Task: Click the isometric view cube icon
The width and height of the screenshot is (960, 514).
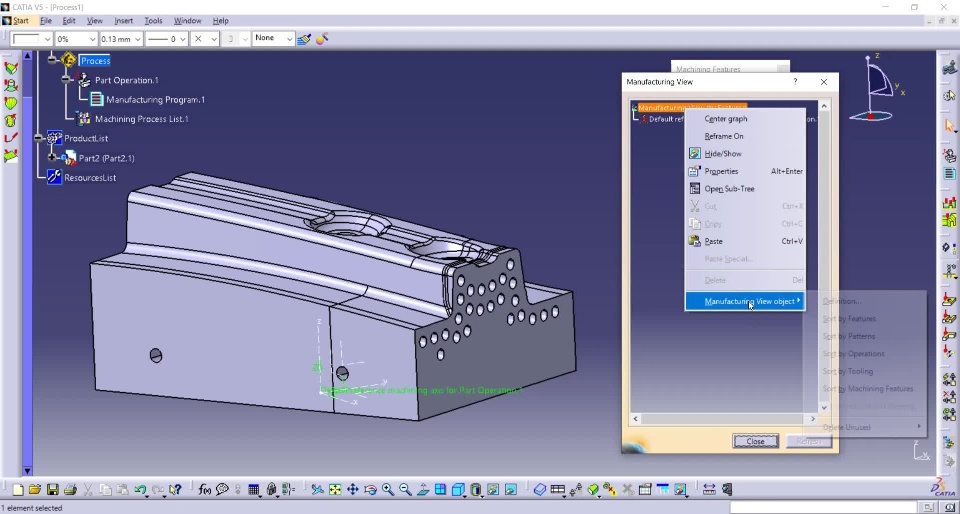Action: tap(458, 490)
